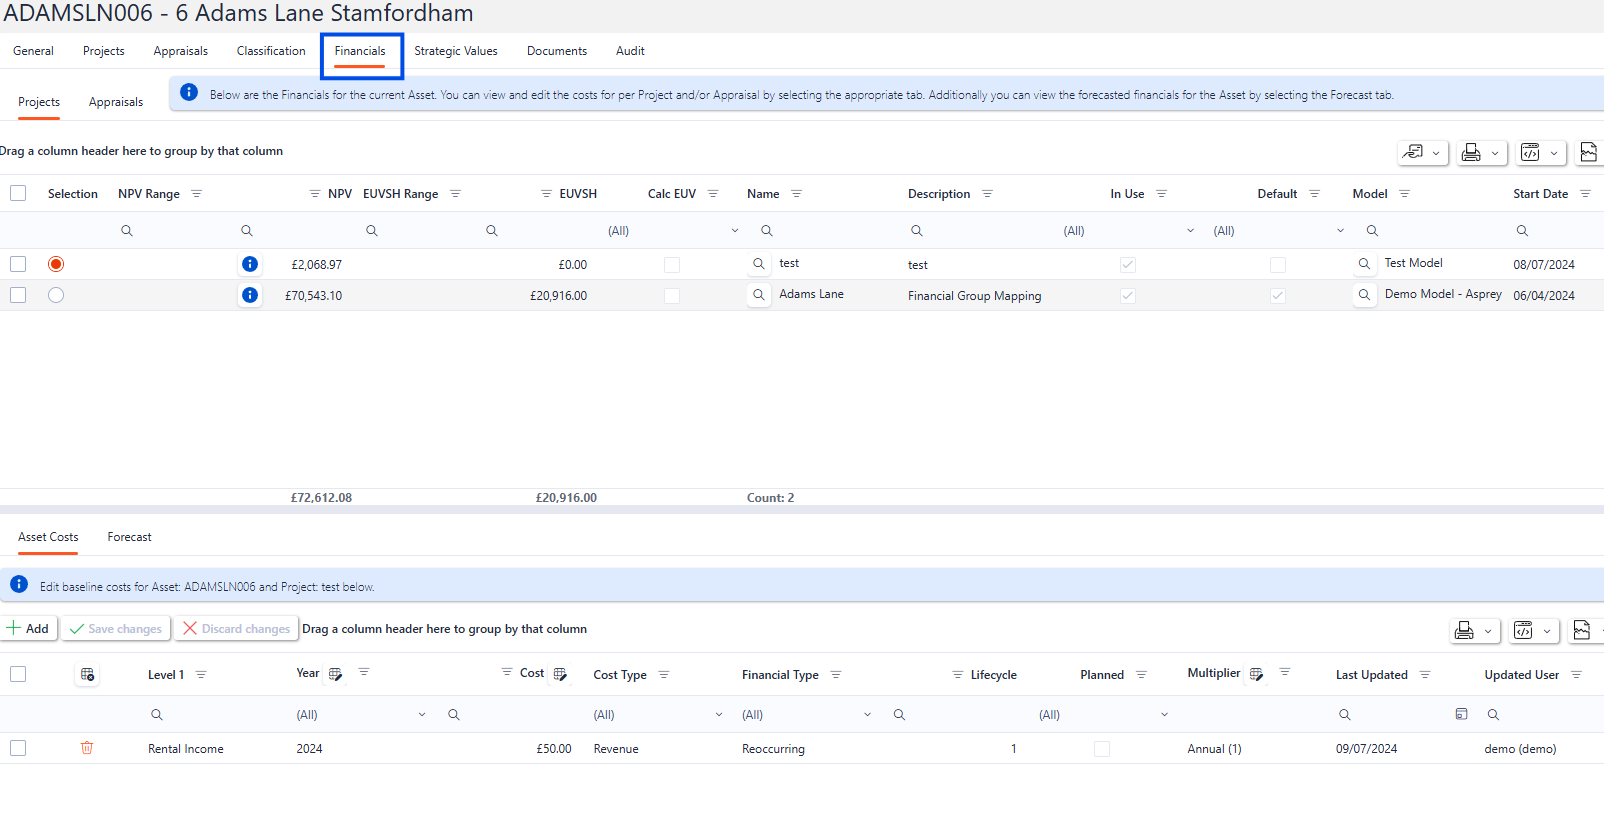The image size is (1604, 823).
Task: Click bulk edit icon beside Year column
Action: tap(336, 674)
